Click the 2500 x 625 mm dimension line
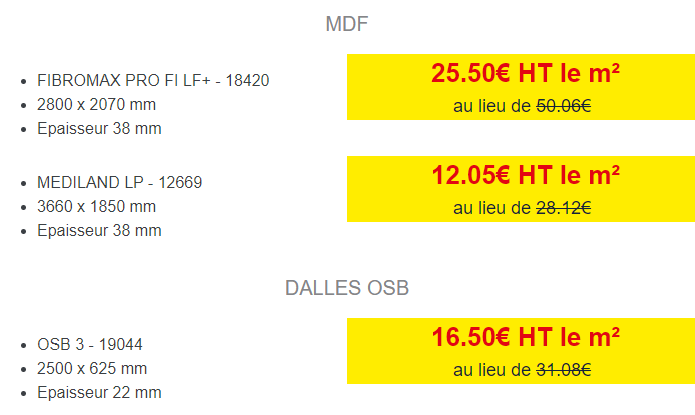The image size is (695, 415). pyautogui.click(x=92, y=368)
